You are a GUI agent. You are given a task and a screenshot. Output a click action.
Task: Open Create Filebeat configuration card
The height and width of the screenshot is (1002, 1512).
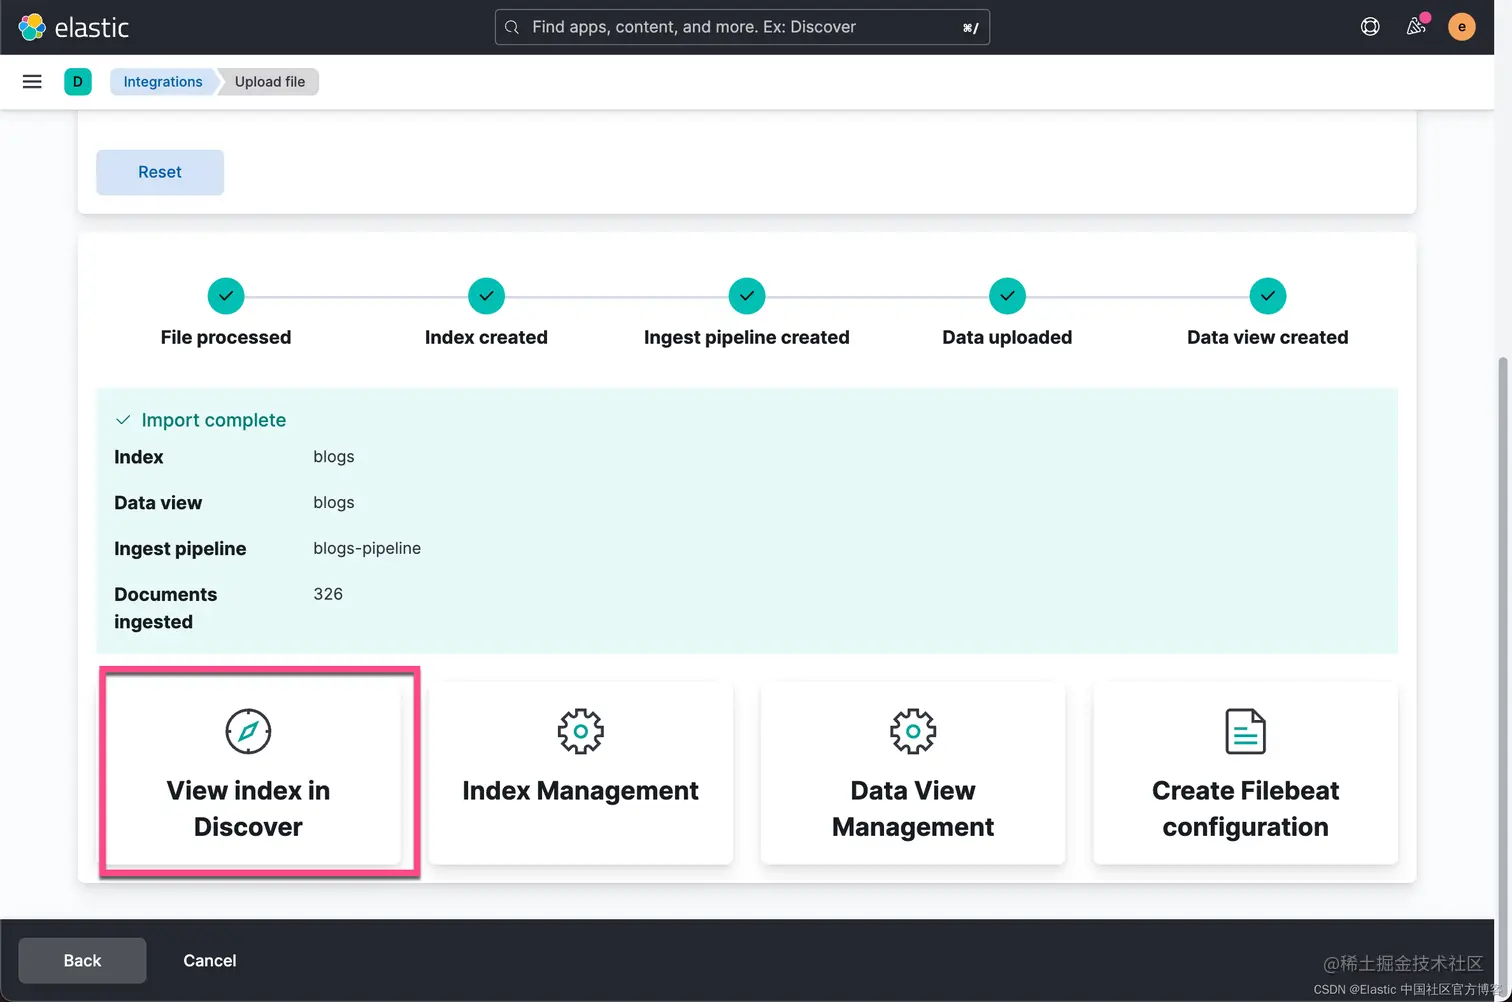click(1245, 773)
